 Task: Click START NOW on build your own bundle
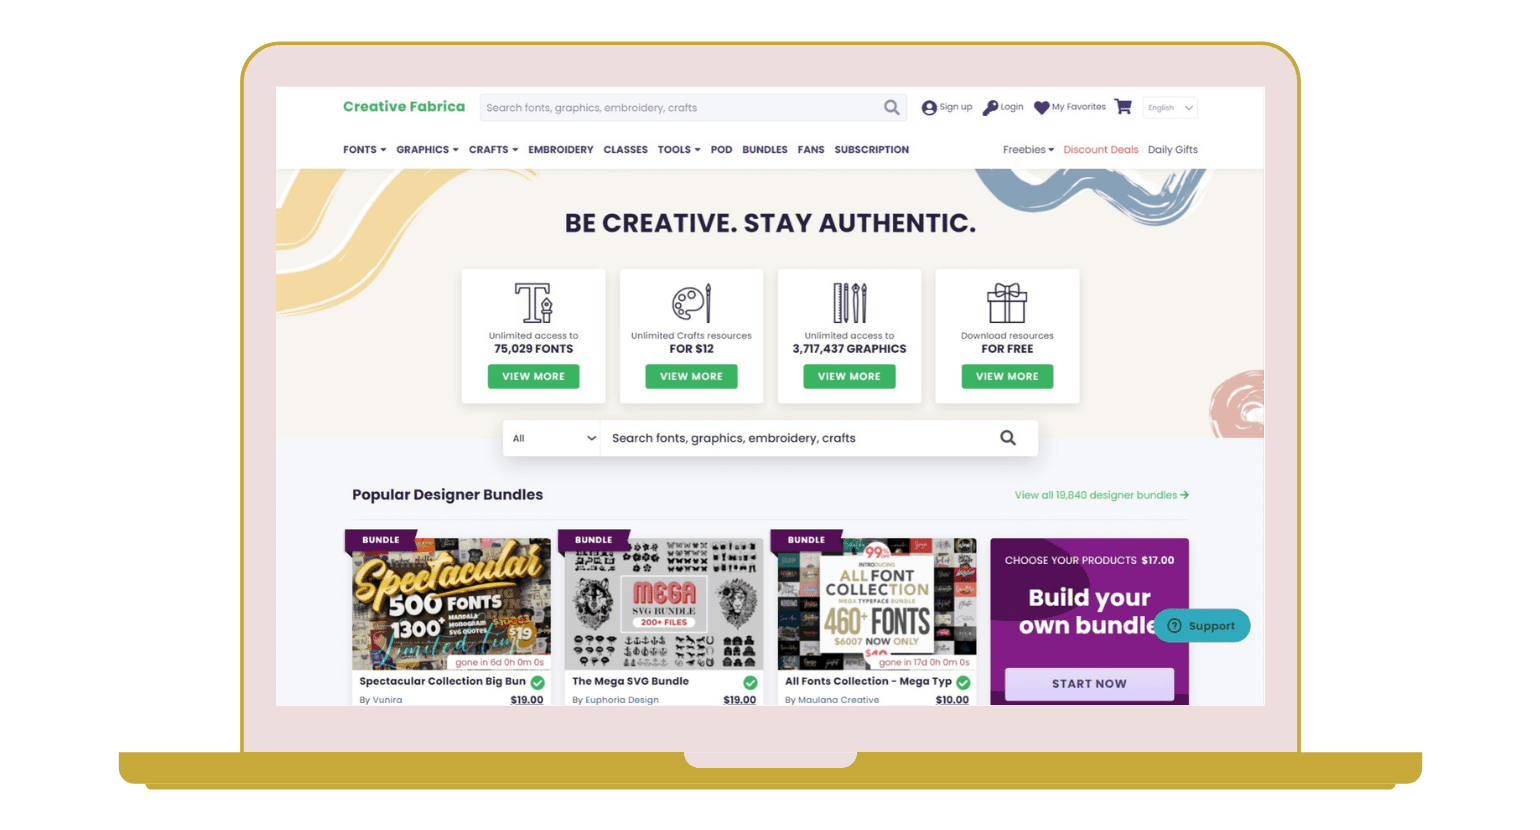(x=1089, y=684)
